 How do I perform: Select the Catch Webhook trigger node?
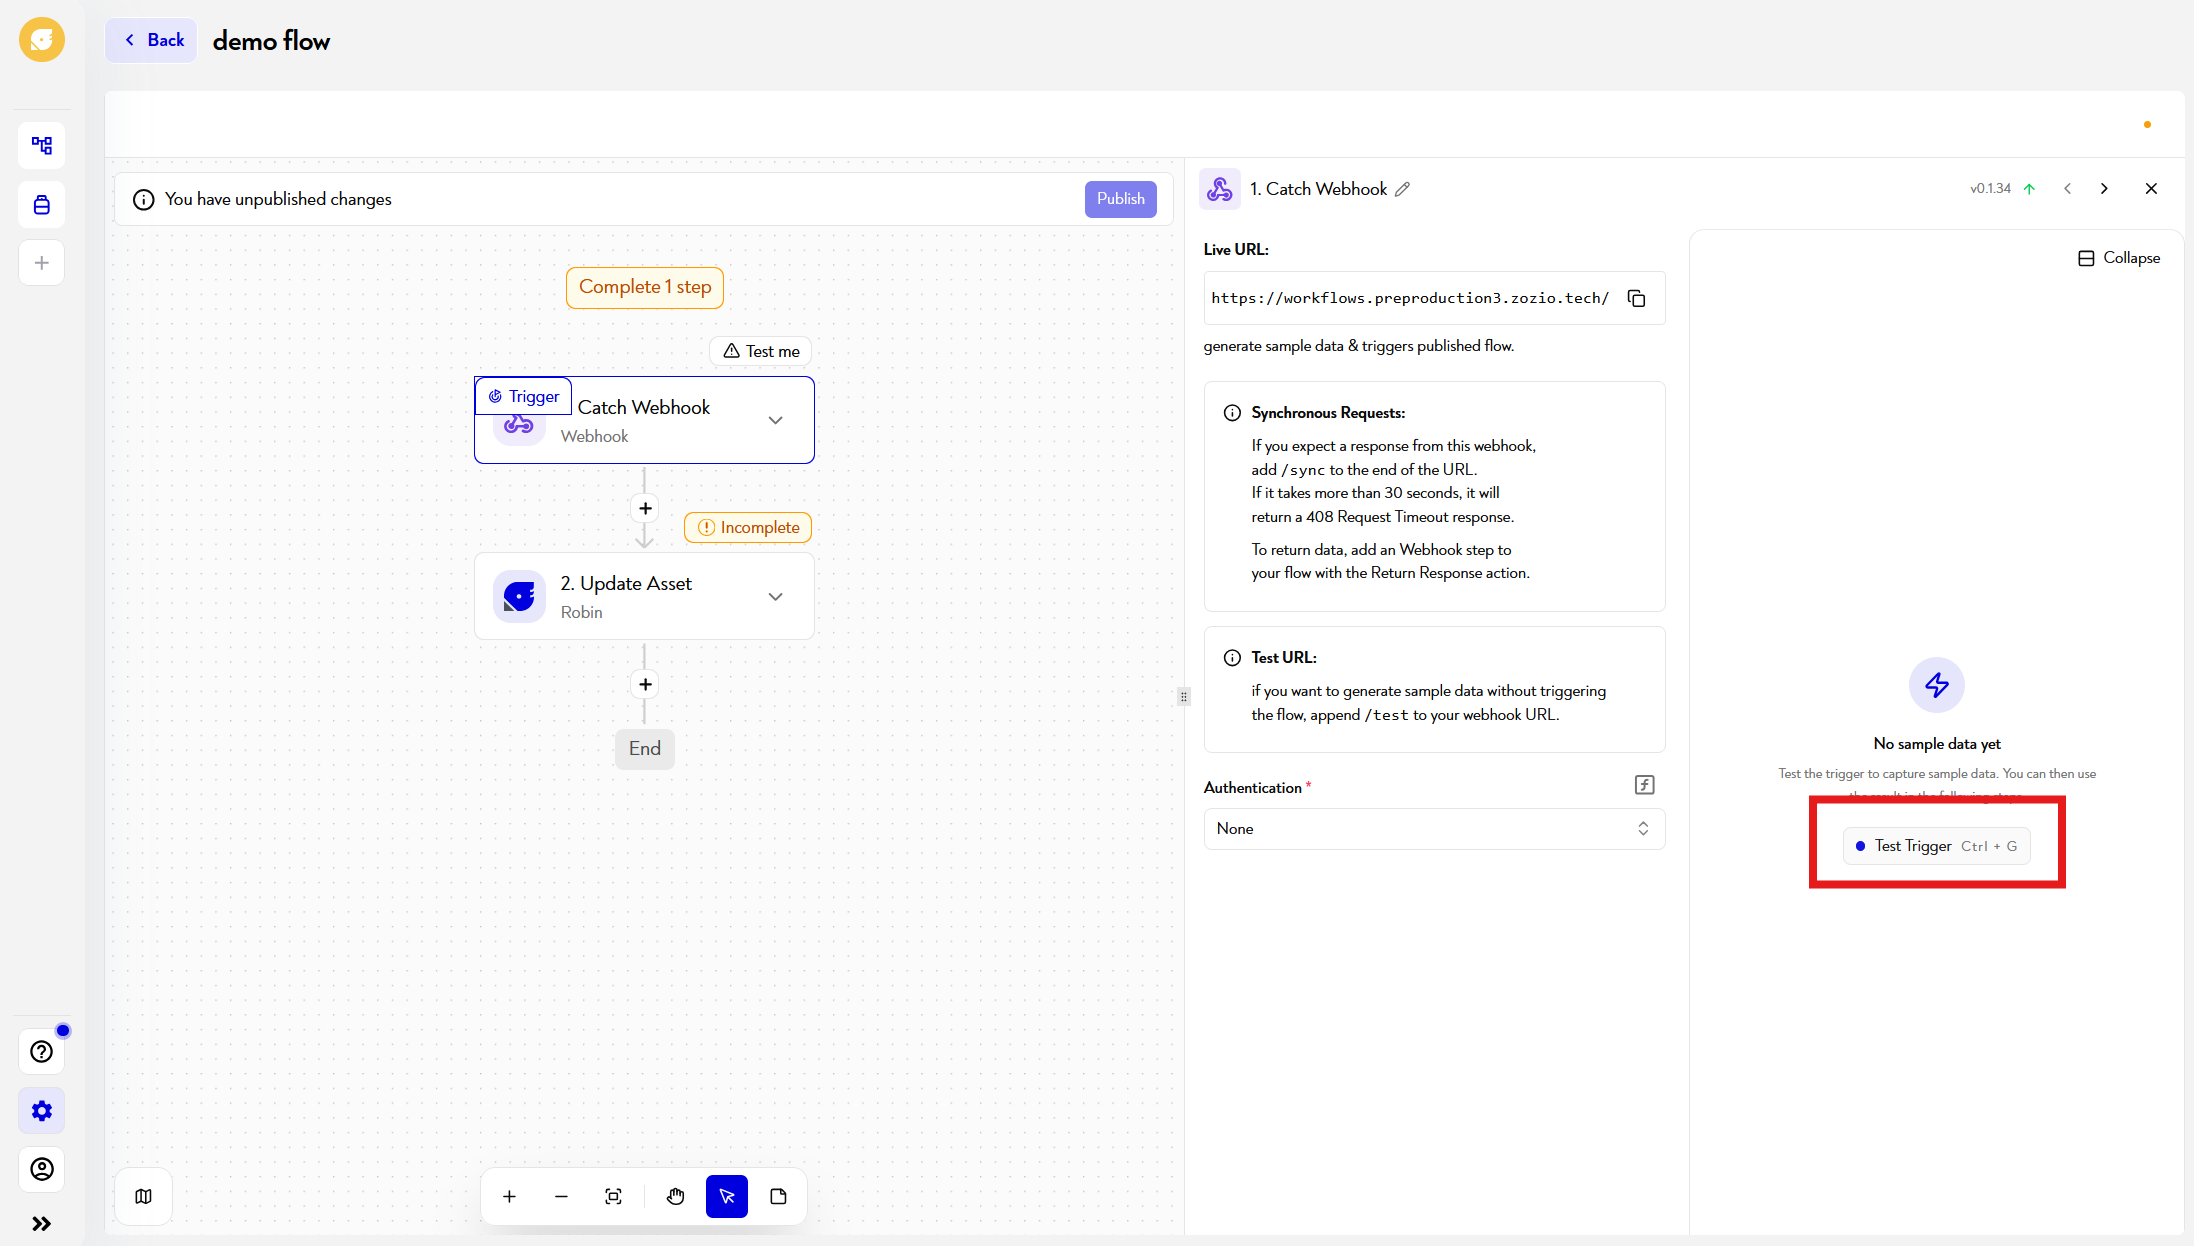pos(644,420)
